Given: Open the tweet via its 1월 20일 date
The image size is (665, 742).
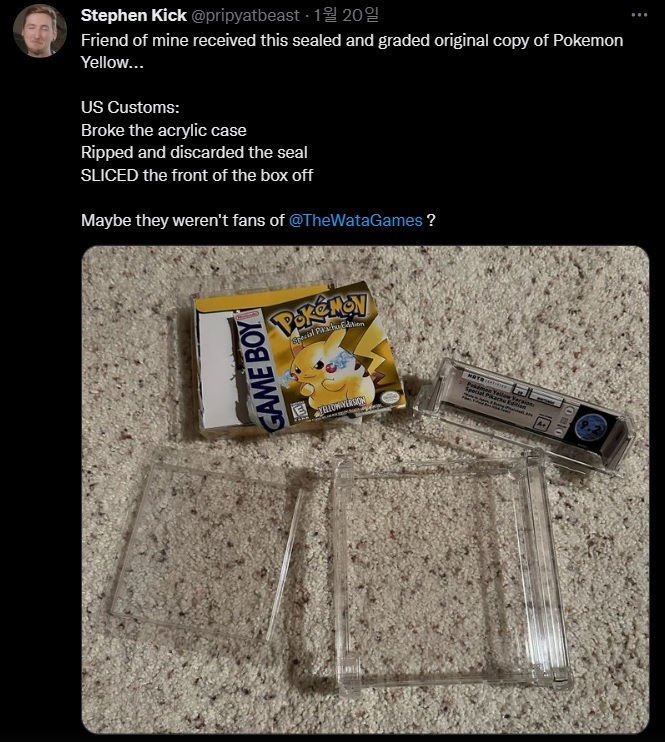Looking at the screenshot, I should click(x=346, y=16).
